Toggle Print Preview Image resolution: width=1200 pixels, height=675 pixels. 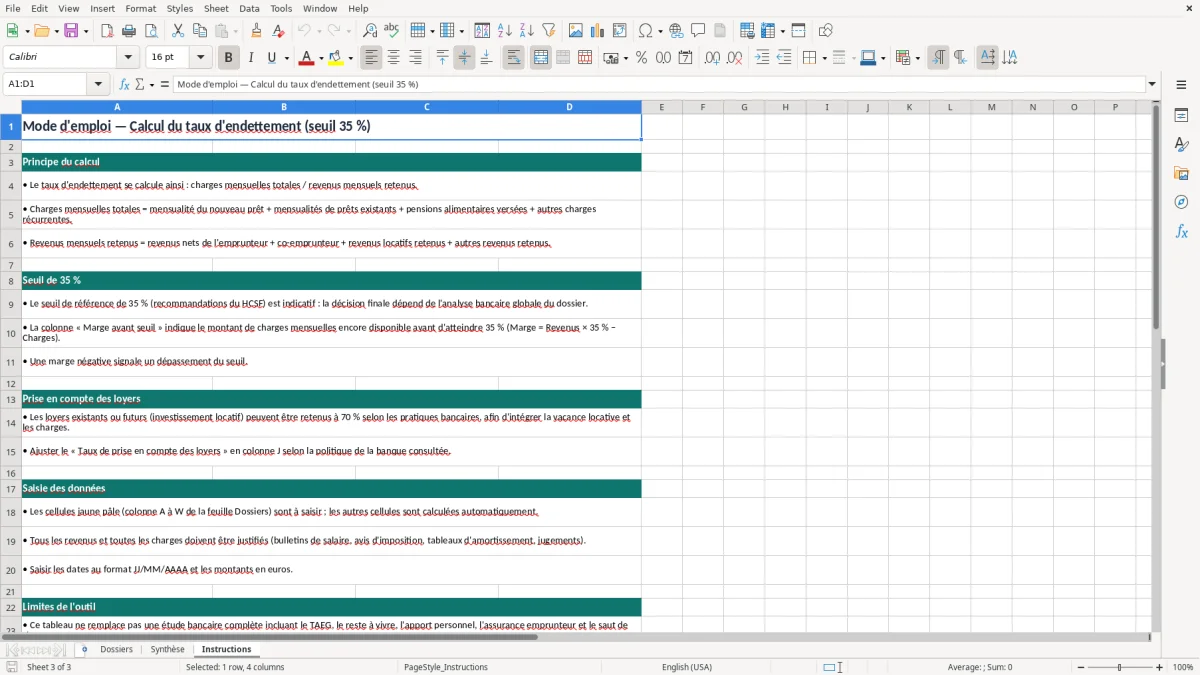151,31
